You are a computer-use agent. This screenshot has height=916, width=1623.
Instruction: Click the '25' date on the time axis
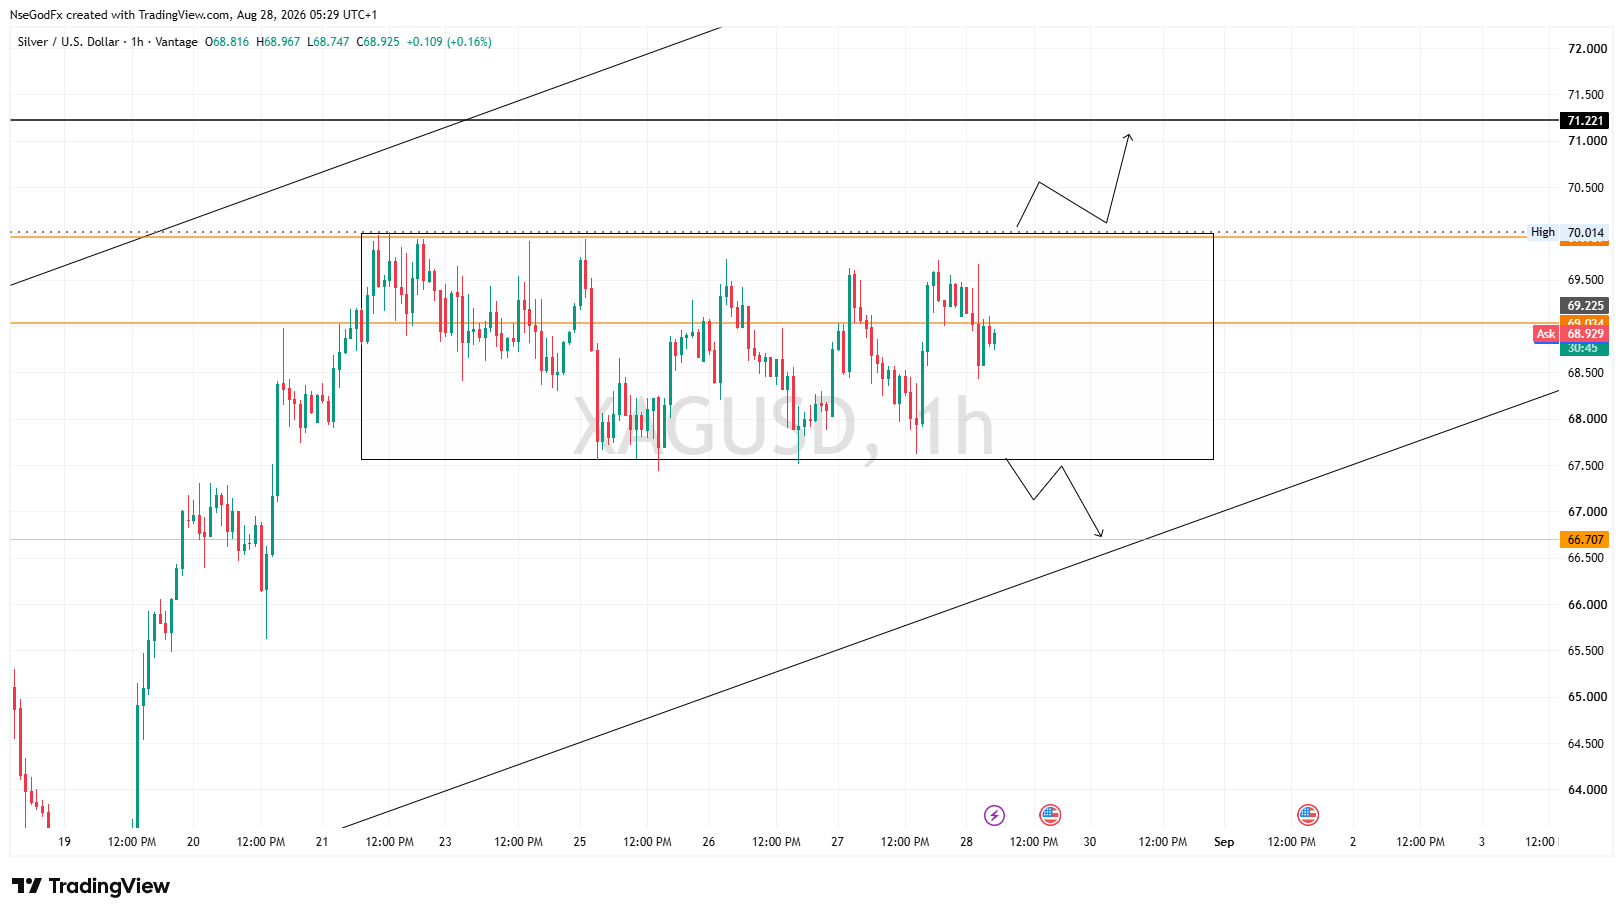(x=580, y=842)
